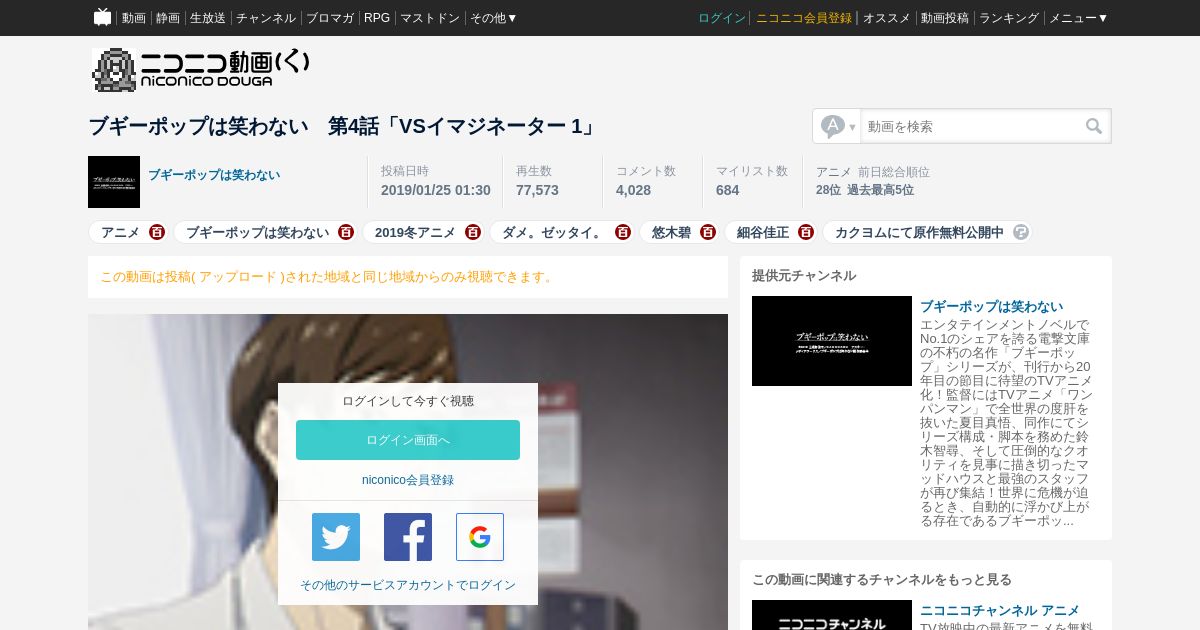
Task: Open dictionary icon next to 細谷佳正 tag
Action: pyautogui.click(x=806, y=232)
